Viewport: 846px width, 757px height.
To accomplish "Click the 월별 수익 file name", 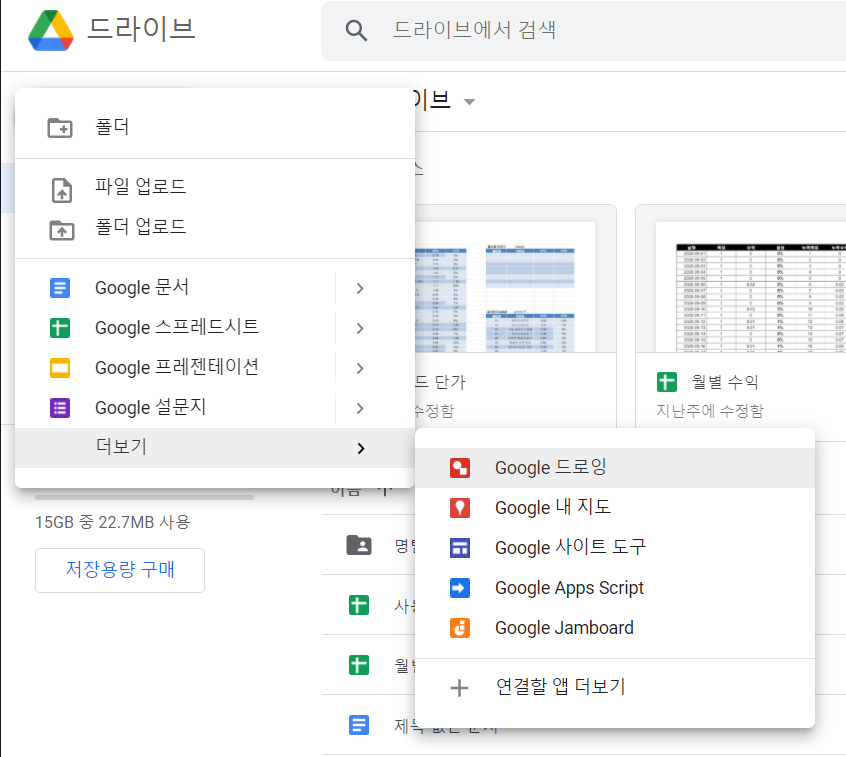I will pos(725,382).
